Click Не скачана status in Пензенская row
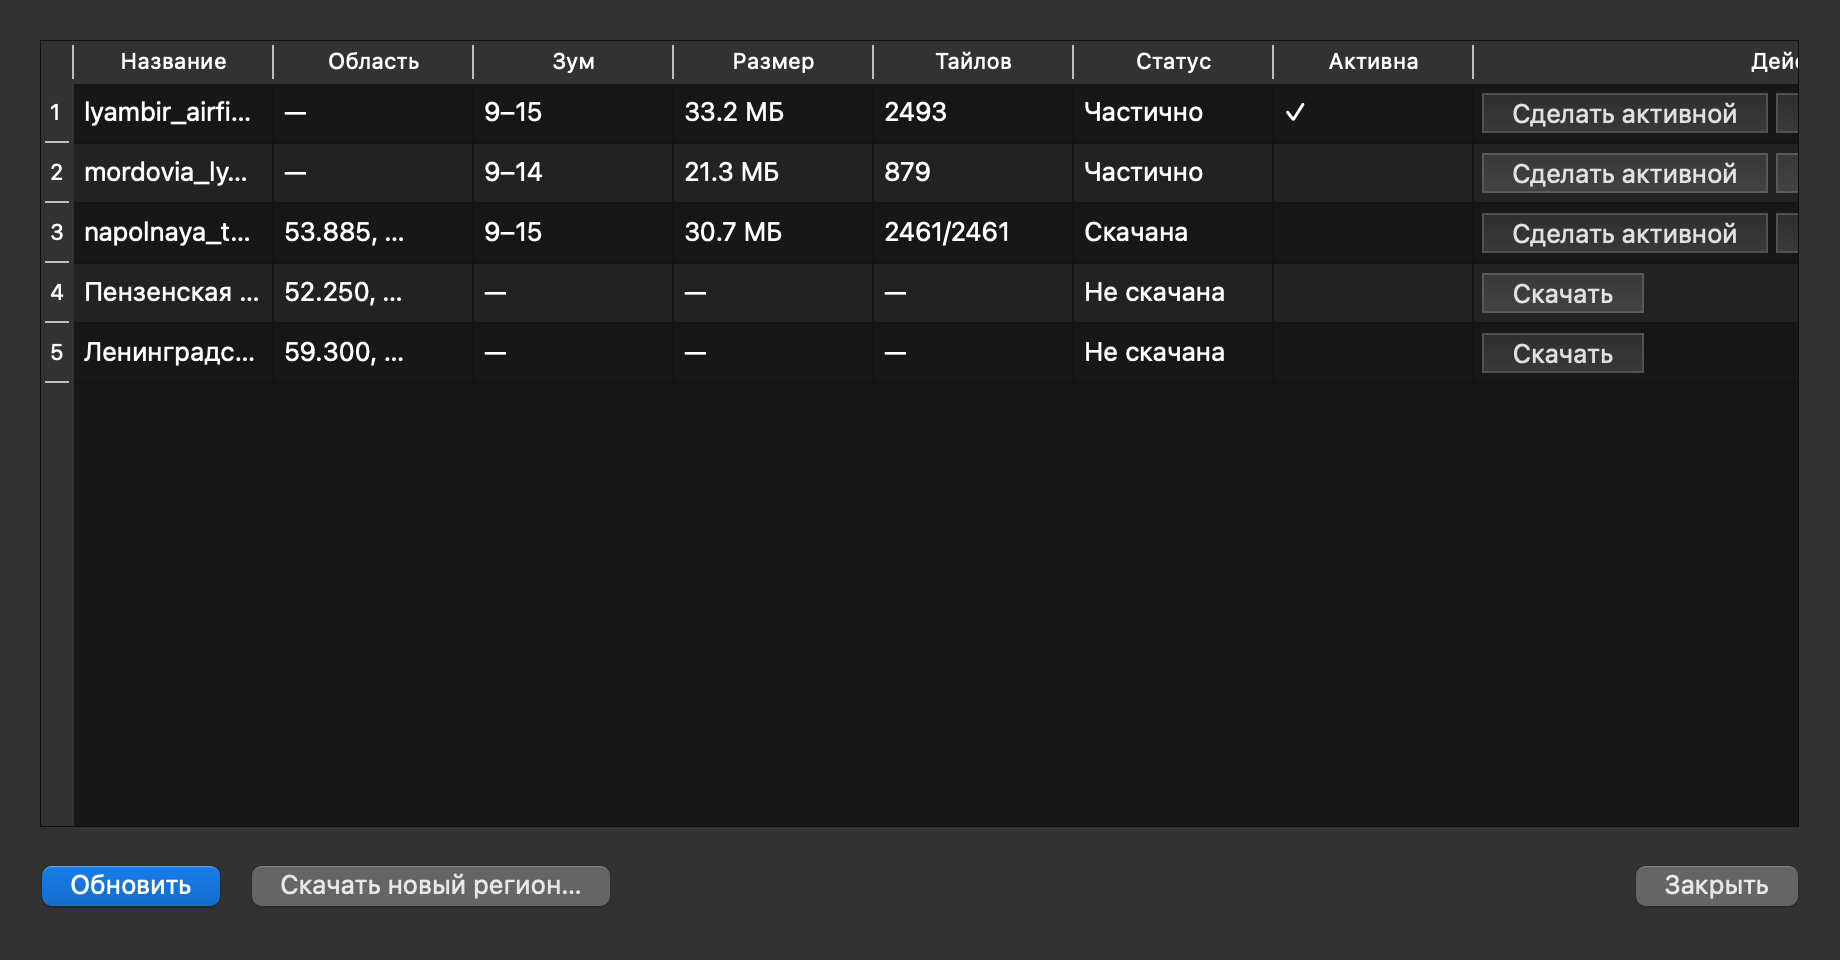The width and height of the screenshot is (1840, 960). point(1173,292)
